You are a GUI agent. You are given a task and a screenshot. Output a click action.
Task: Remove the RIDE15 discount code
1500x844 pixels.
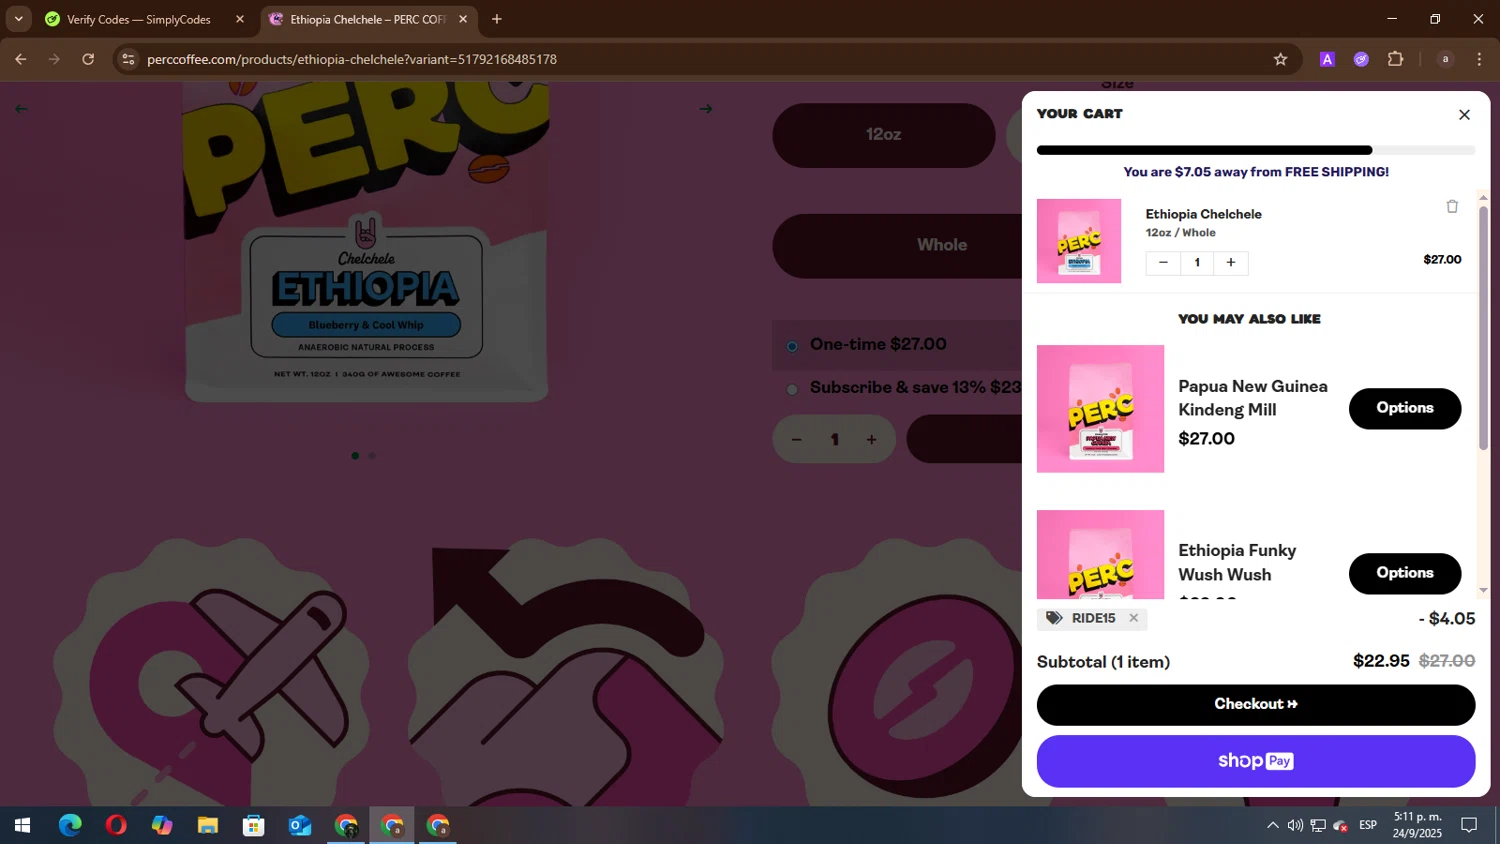[1134, 618]
